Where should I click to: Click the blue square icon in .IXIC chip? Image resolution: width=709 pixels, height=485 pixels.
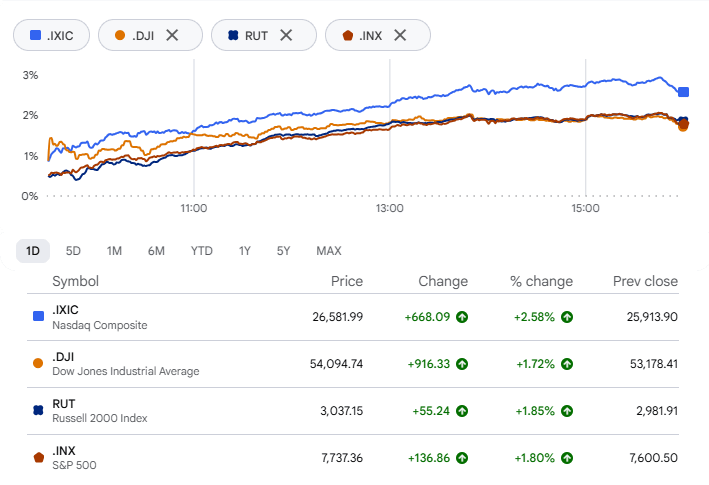tap(35, 35)
